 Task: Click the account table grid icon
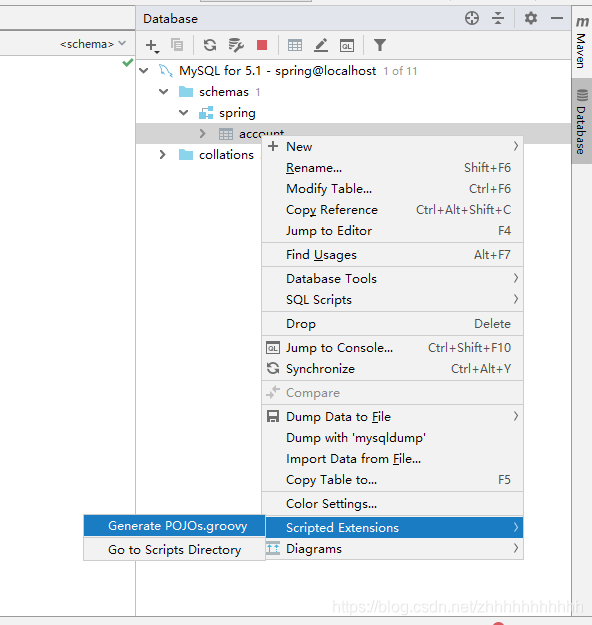click(x=226, y=134)
